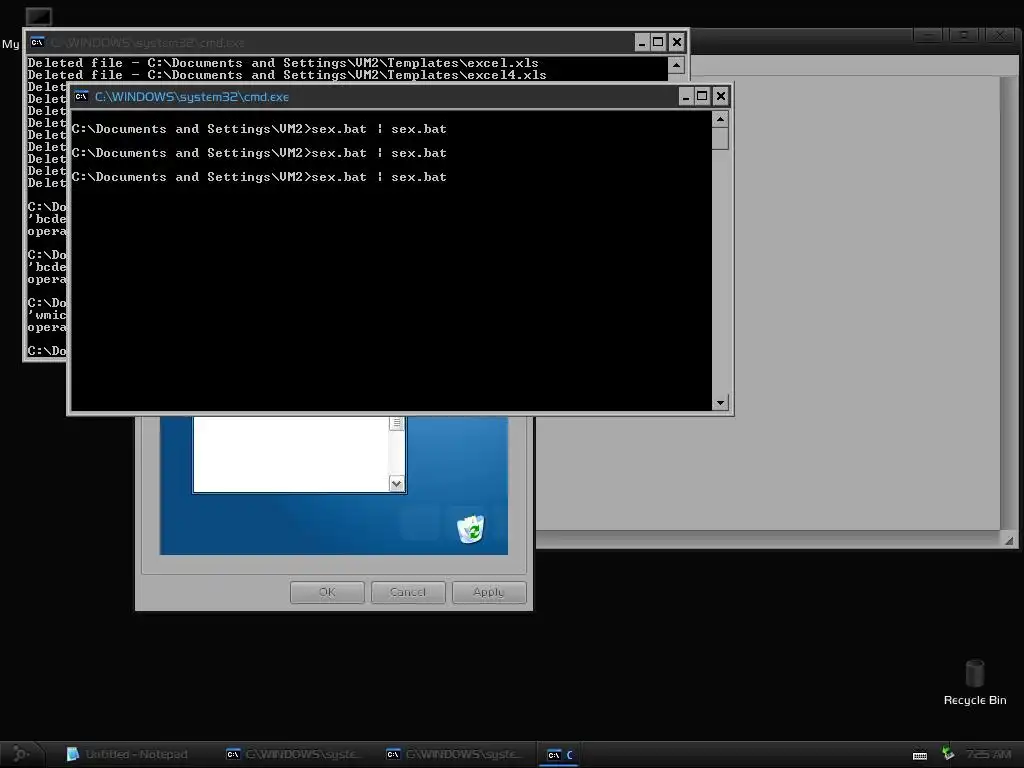The image size is (1024, 768).
Task: Close the dark background window on the right
Action: [x=999, y=35]
